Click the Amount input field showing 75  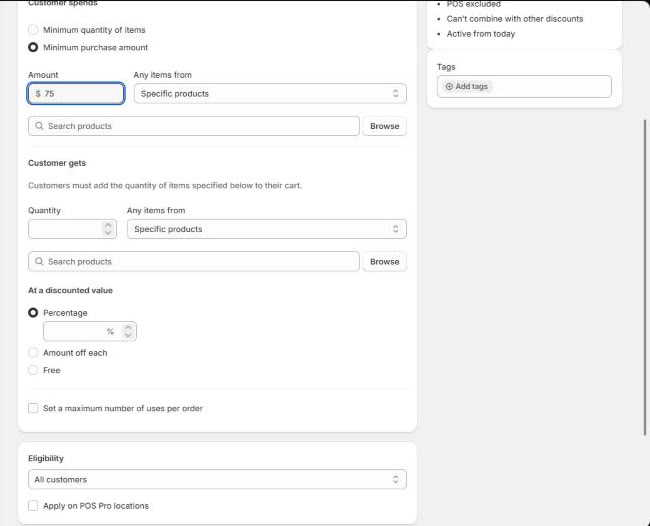(x=76, y=94)
